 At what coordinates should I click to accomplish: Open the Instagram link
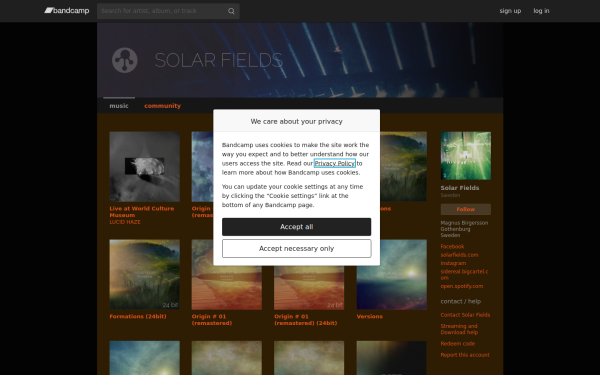pos(453,263)
